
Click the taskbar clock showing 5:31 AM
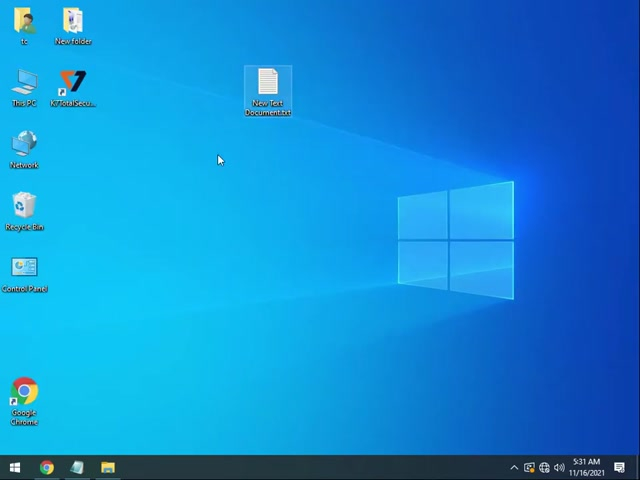(586, 467)
